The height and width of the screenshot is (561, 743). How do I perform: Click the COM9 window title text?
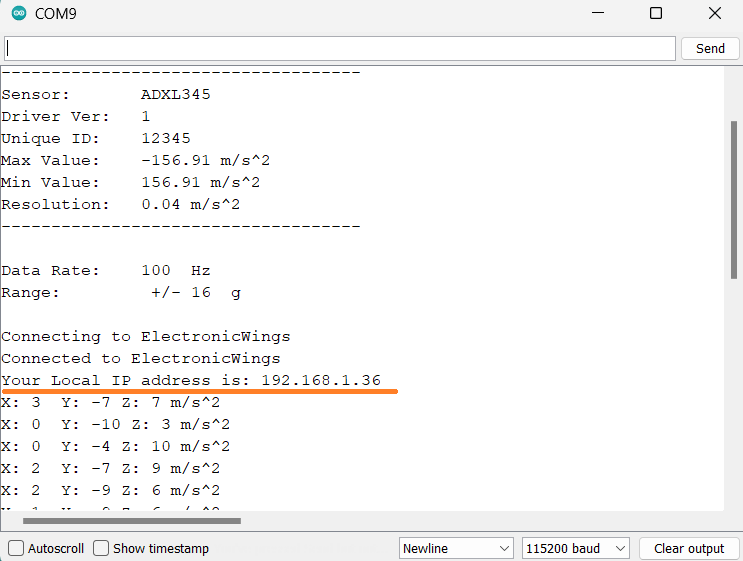click(55, 13)
